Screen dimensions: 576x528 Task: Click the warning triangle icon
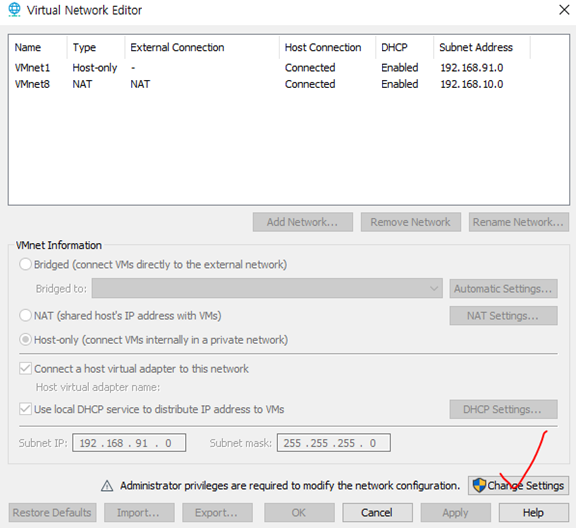[107, 486]
